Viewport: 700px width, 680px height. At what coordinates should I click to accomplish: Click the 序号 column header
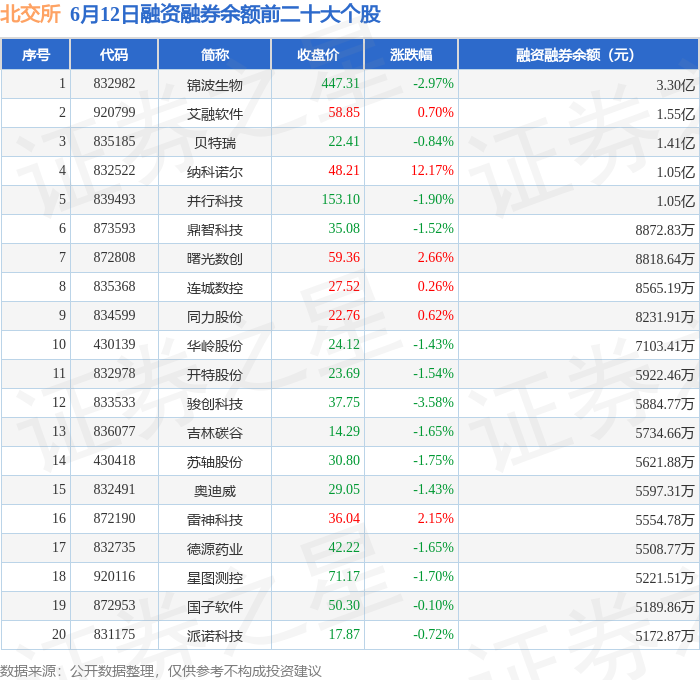click(36, 54)
